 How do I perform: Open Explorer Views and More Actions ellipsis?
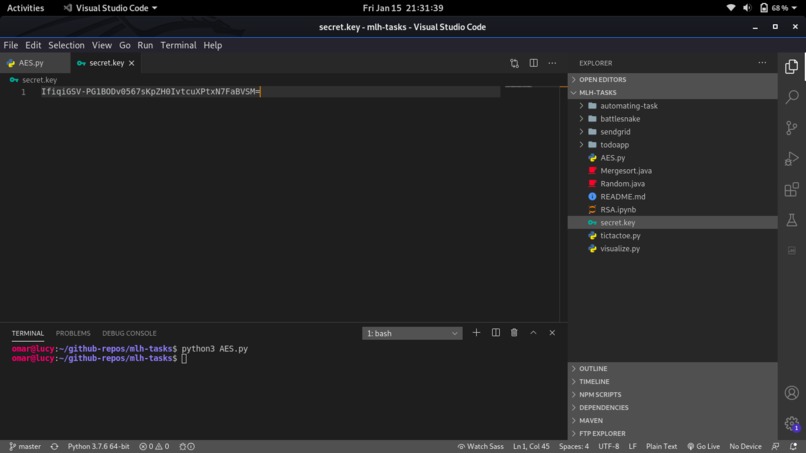pyautogui.click(x=762, y=63)
